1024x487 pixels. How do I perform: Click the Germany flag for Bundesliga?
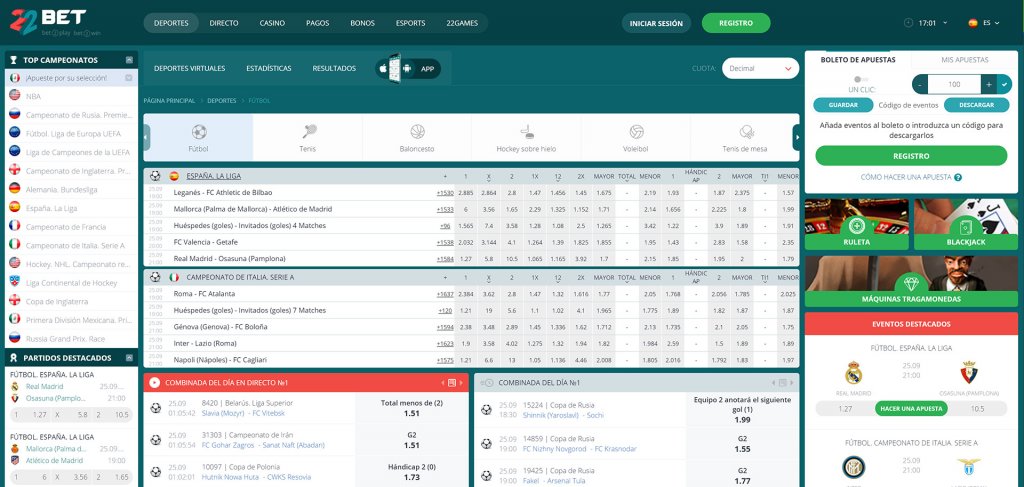click(14, 189)
